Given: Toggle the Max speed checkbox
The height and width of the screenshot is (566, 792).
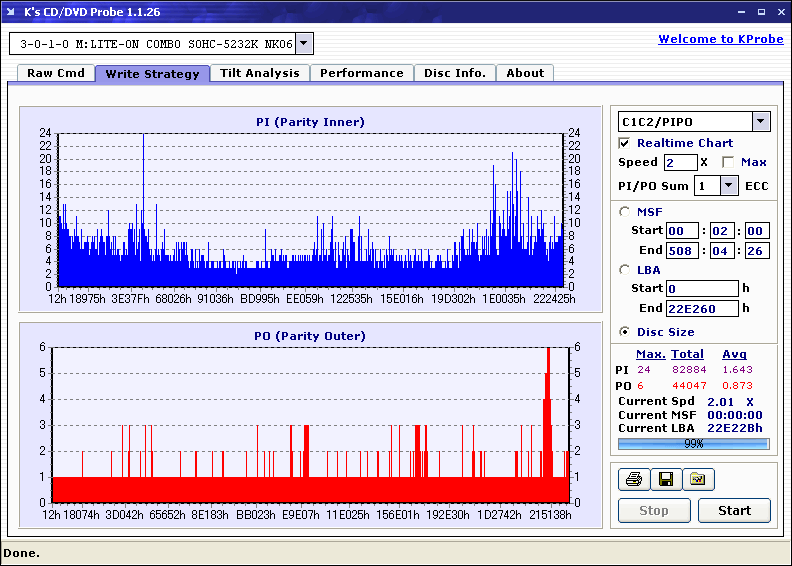Looking at the screenshot, I should (x=728, y=162).
